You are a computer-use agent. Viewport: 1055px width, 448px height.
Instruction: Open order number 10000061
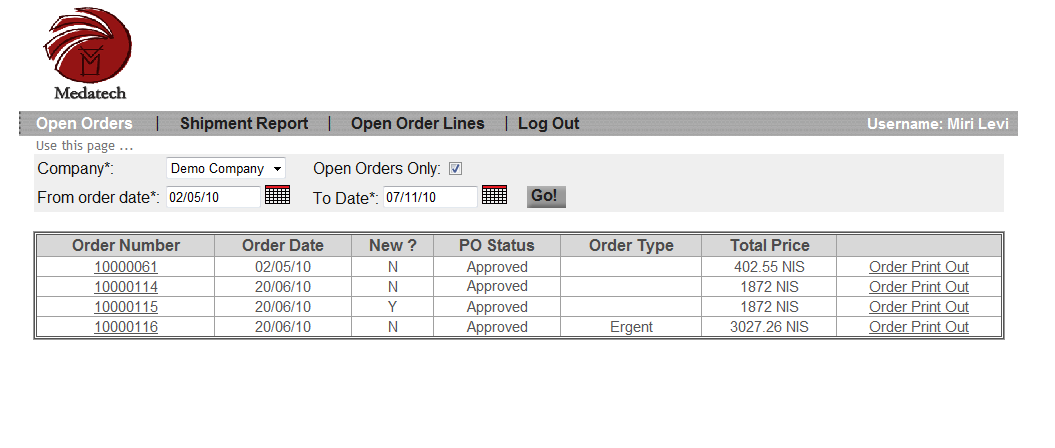pos(126,267)
